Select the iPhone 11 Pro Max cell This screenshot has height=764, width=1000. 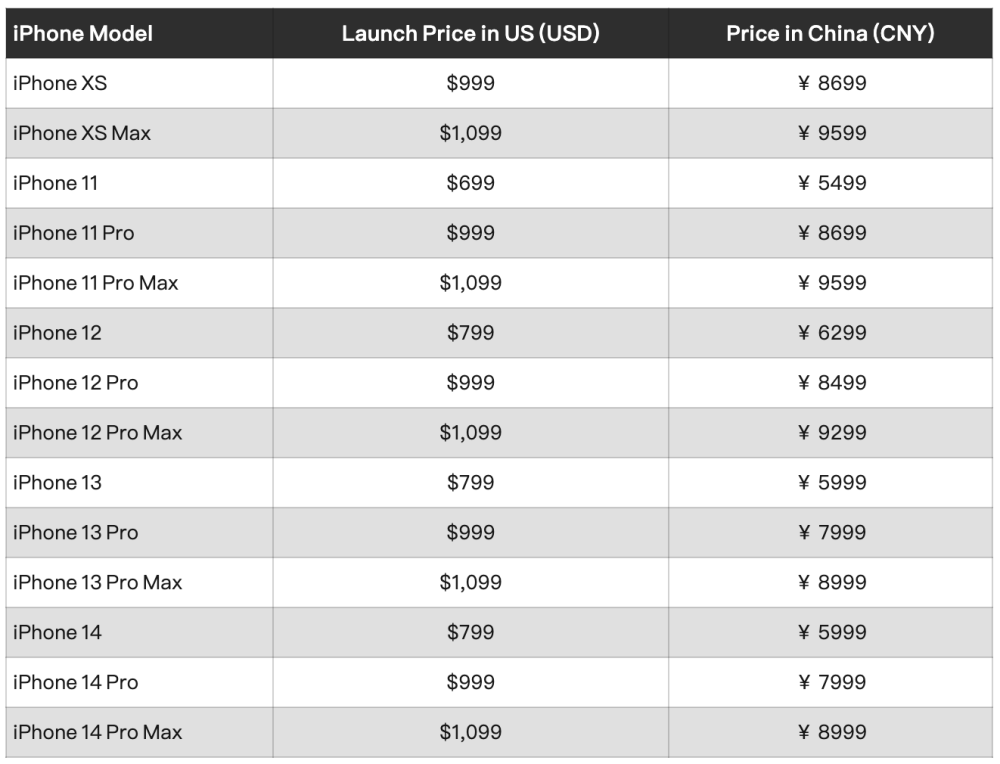(x=96, y=283)
